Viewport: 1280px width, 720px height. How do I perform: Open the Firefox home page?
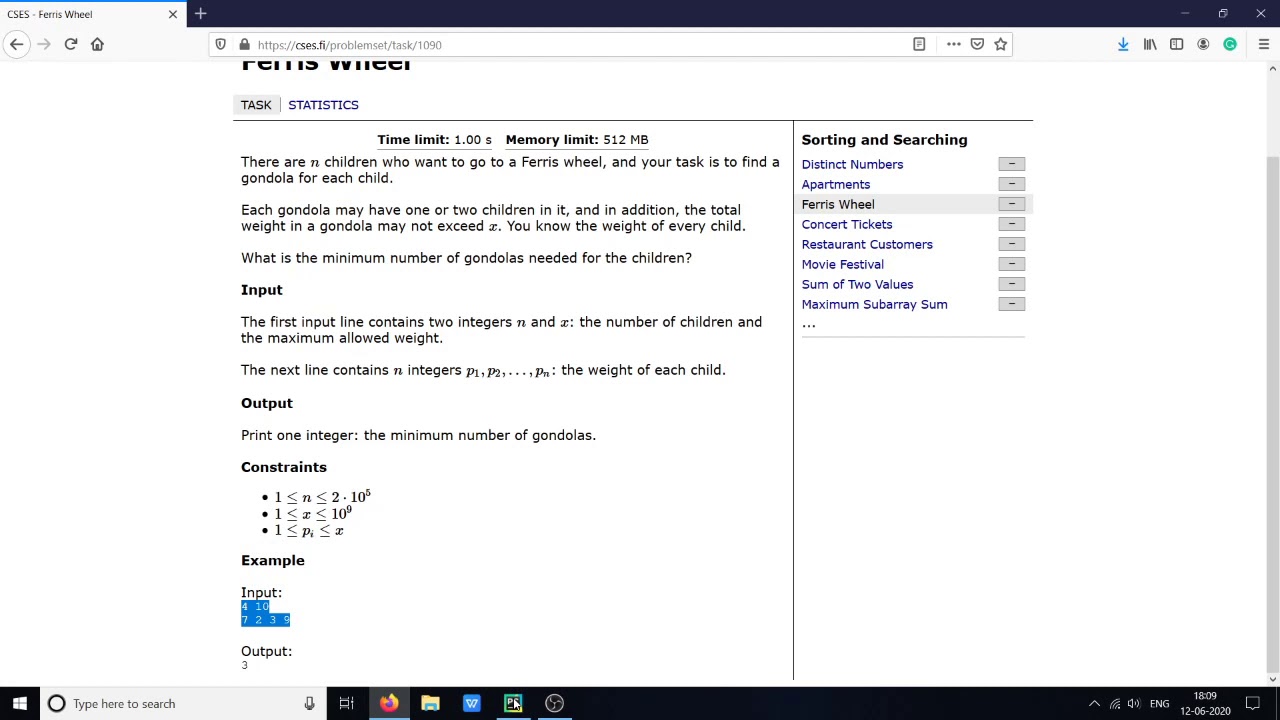(97, 44)
